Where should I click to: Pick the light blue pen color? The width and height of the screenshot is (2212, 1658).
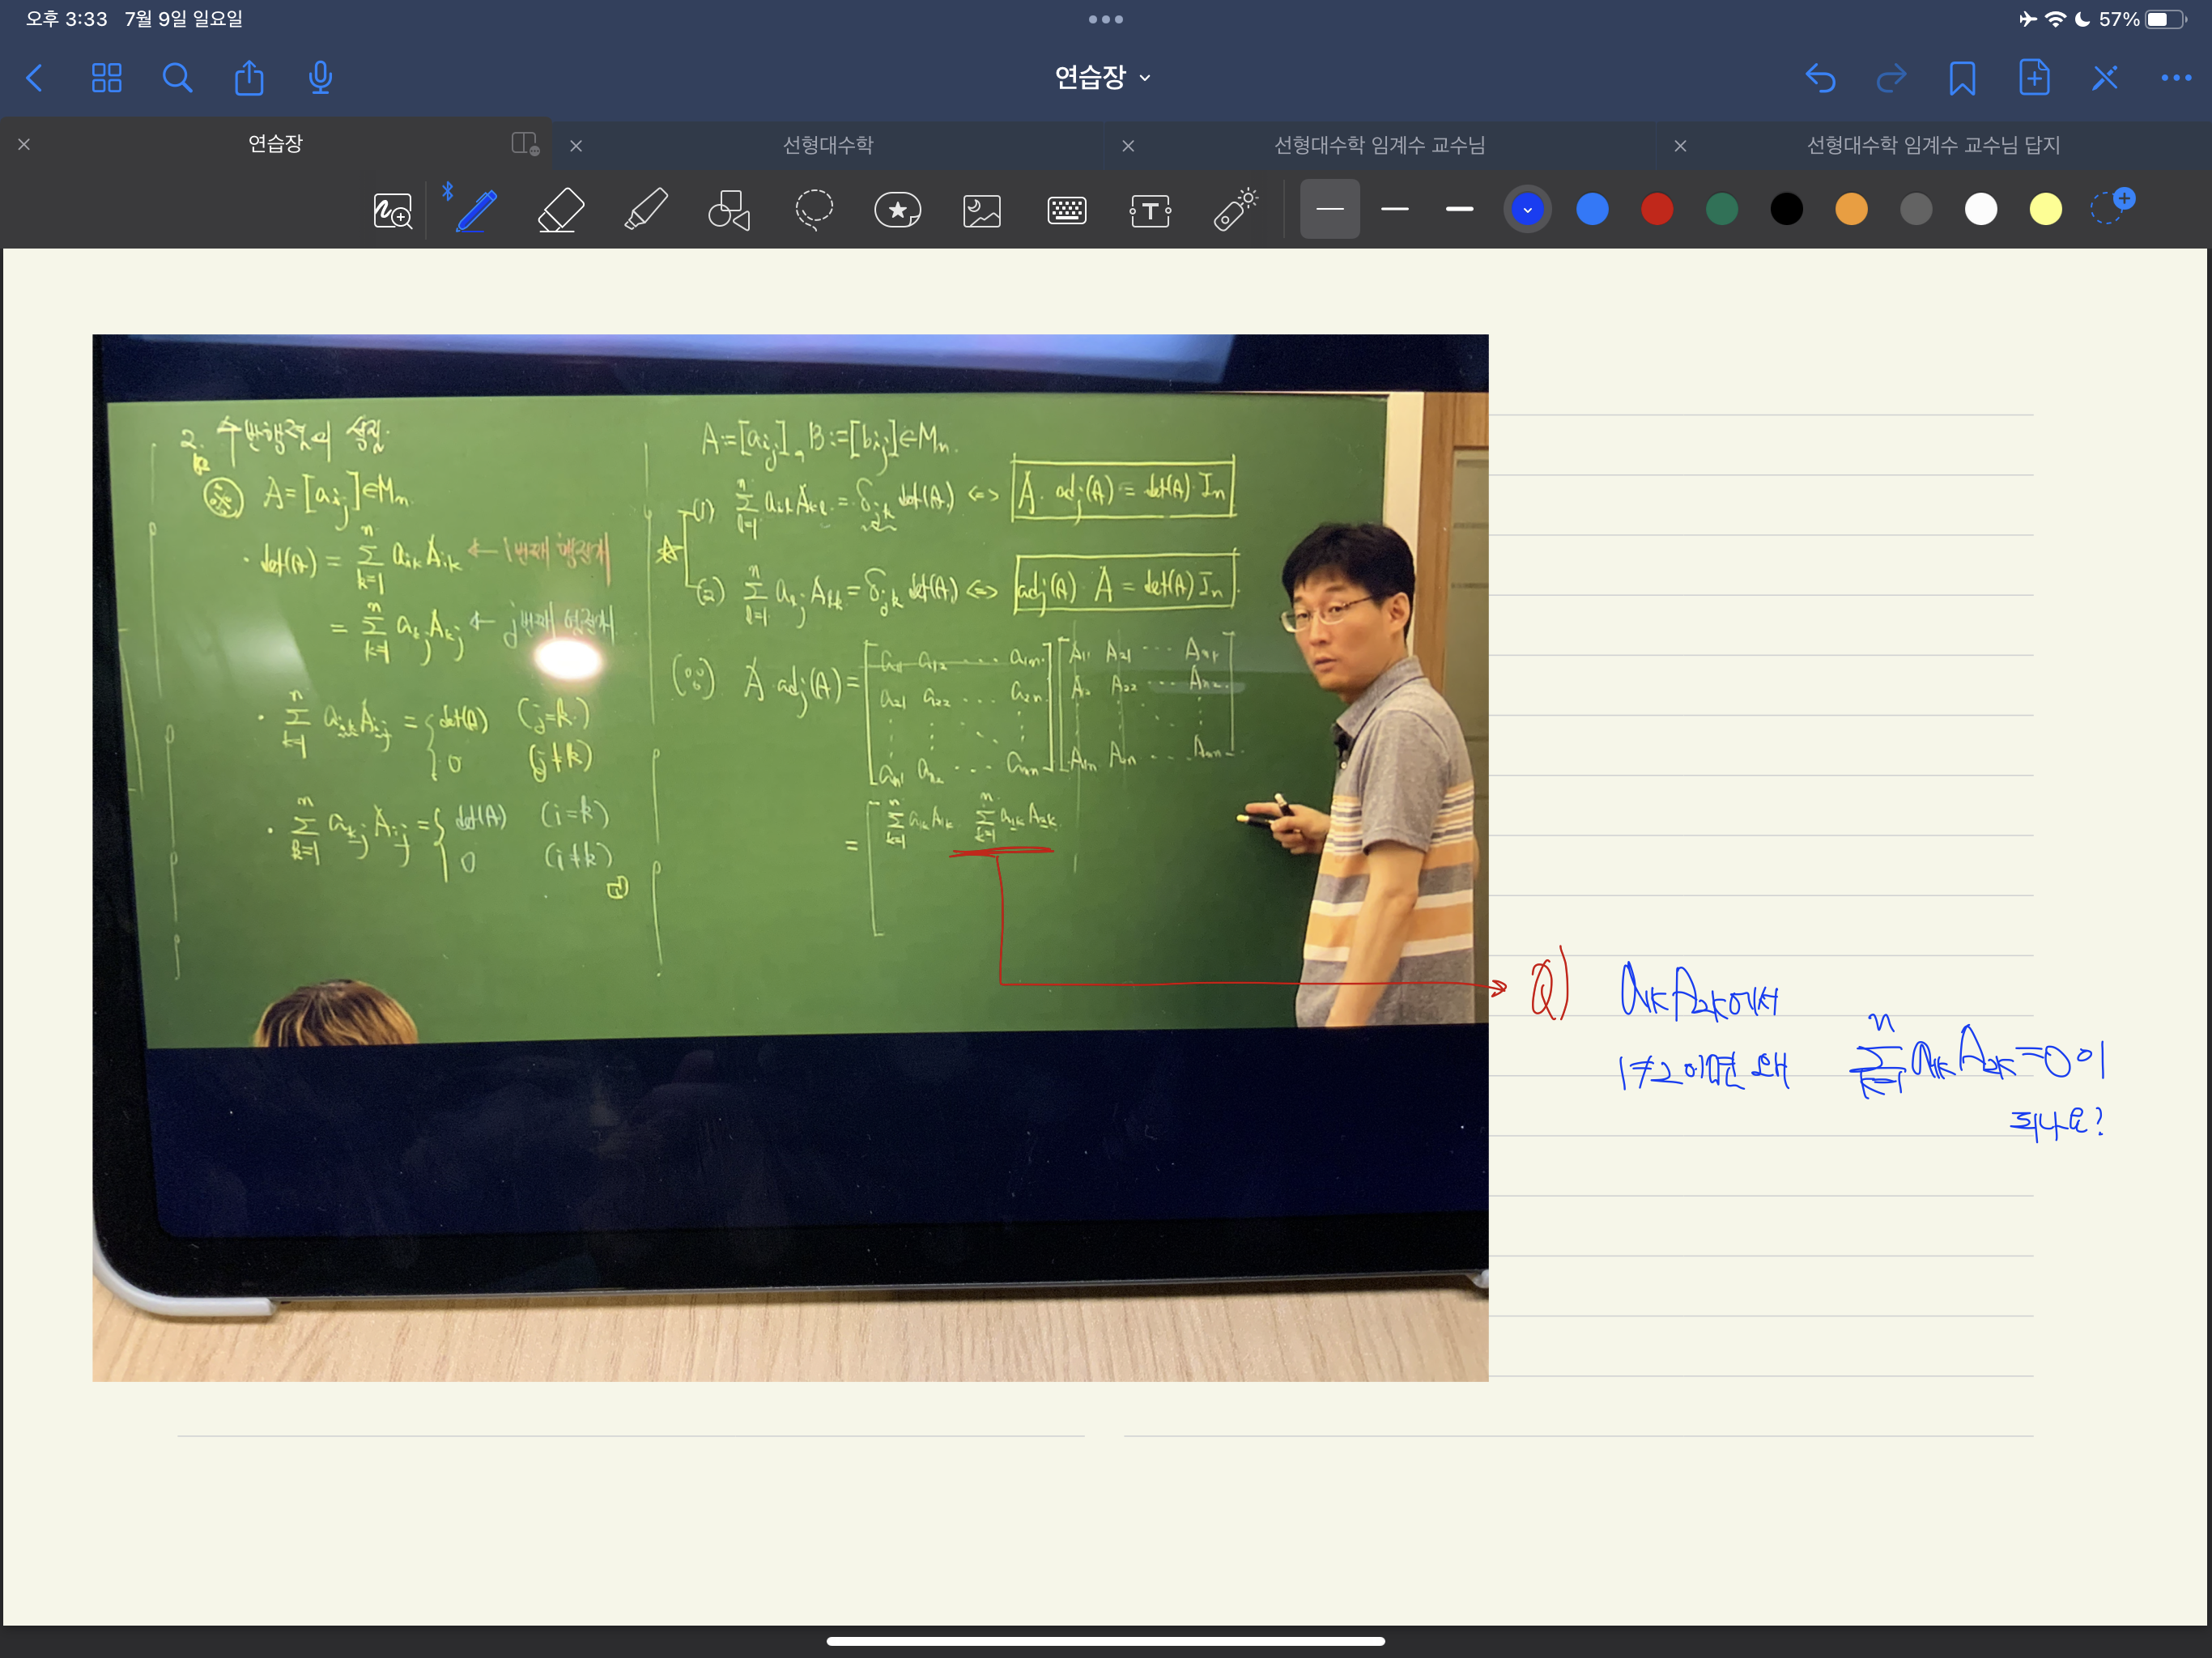click(x=1592, y=209)
